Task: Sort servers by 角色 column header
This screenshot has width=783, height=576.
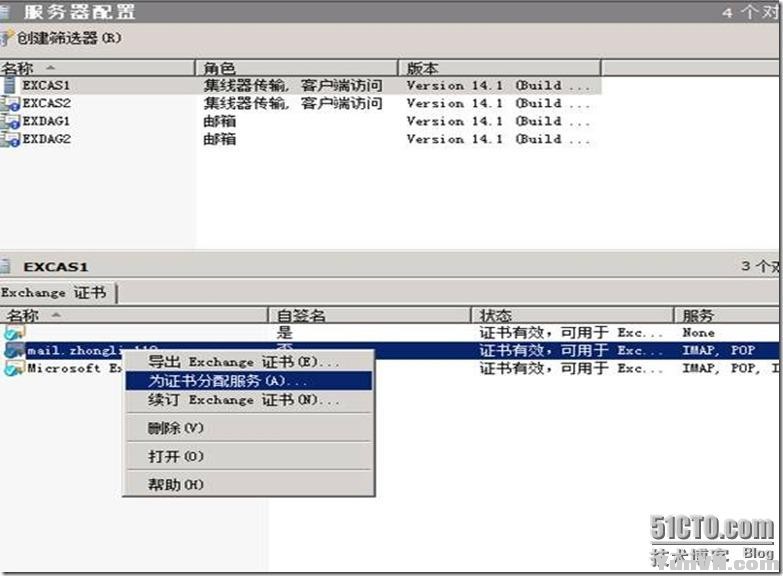Action: 297,68
